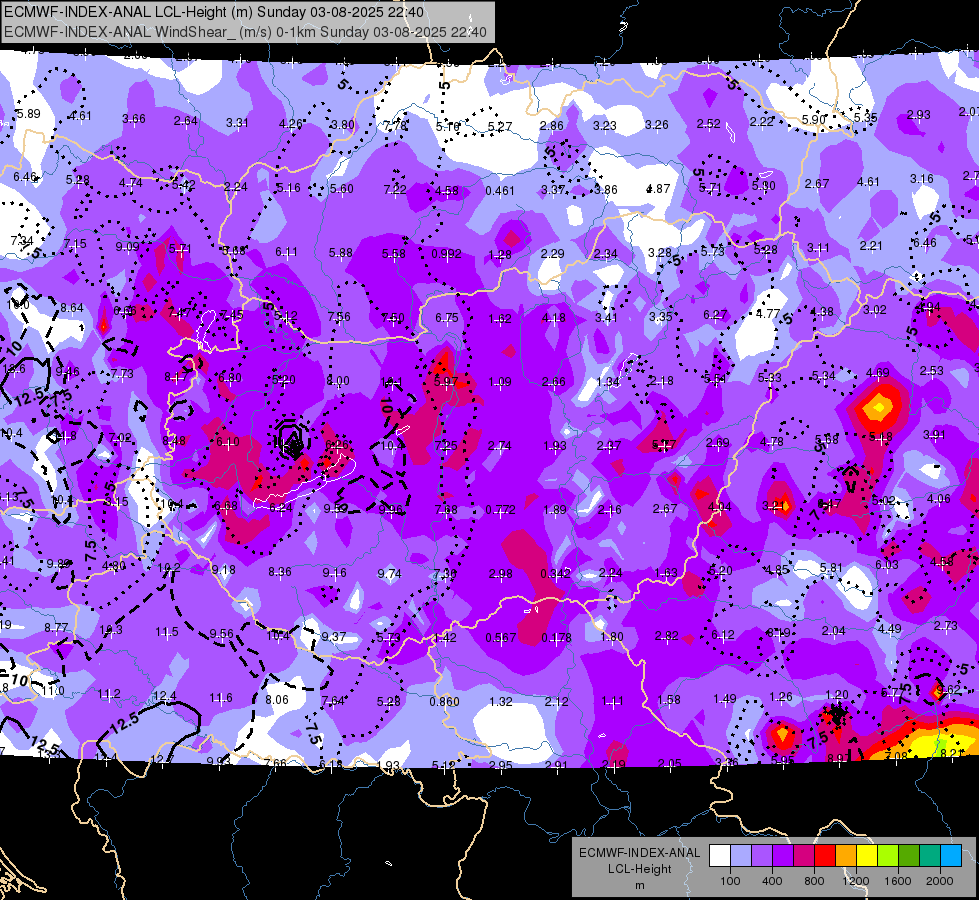The height and width of the screenshot is (900, 979).
Task: Select the blue legend color swatch
Action: click(951, 856)
